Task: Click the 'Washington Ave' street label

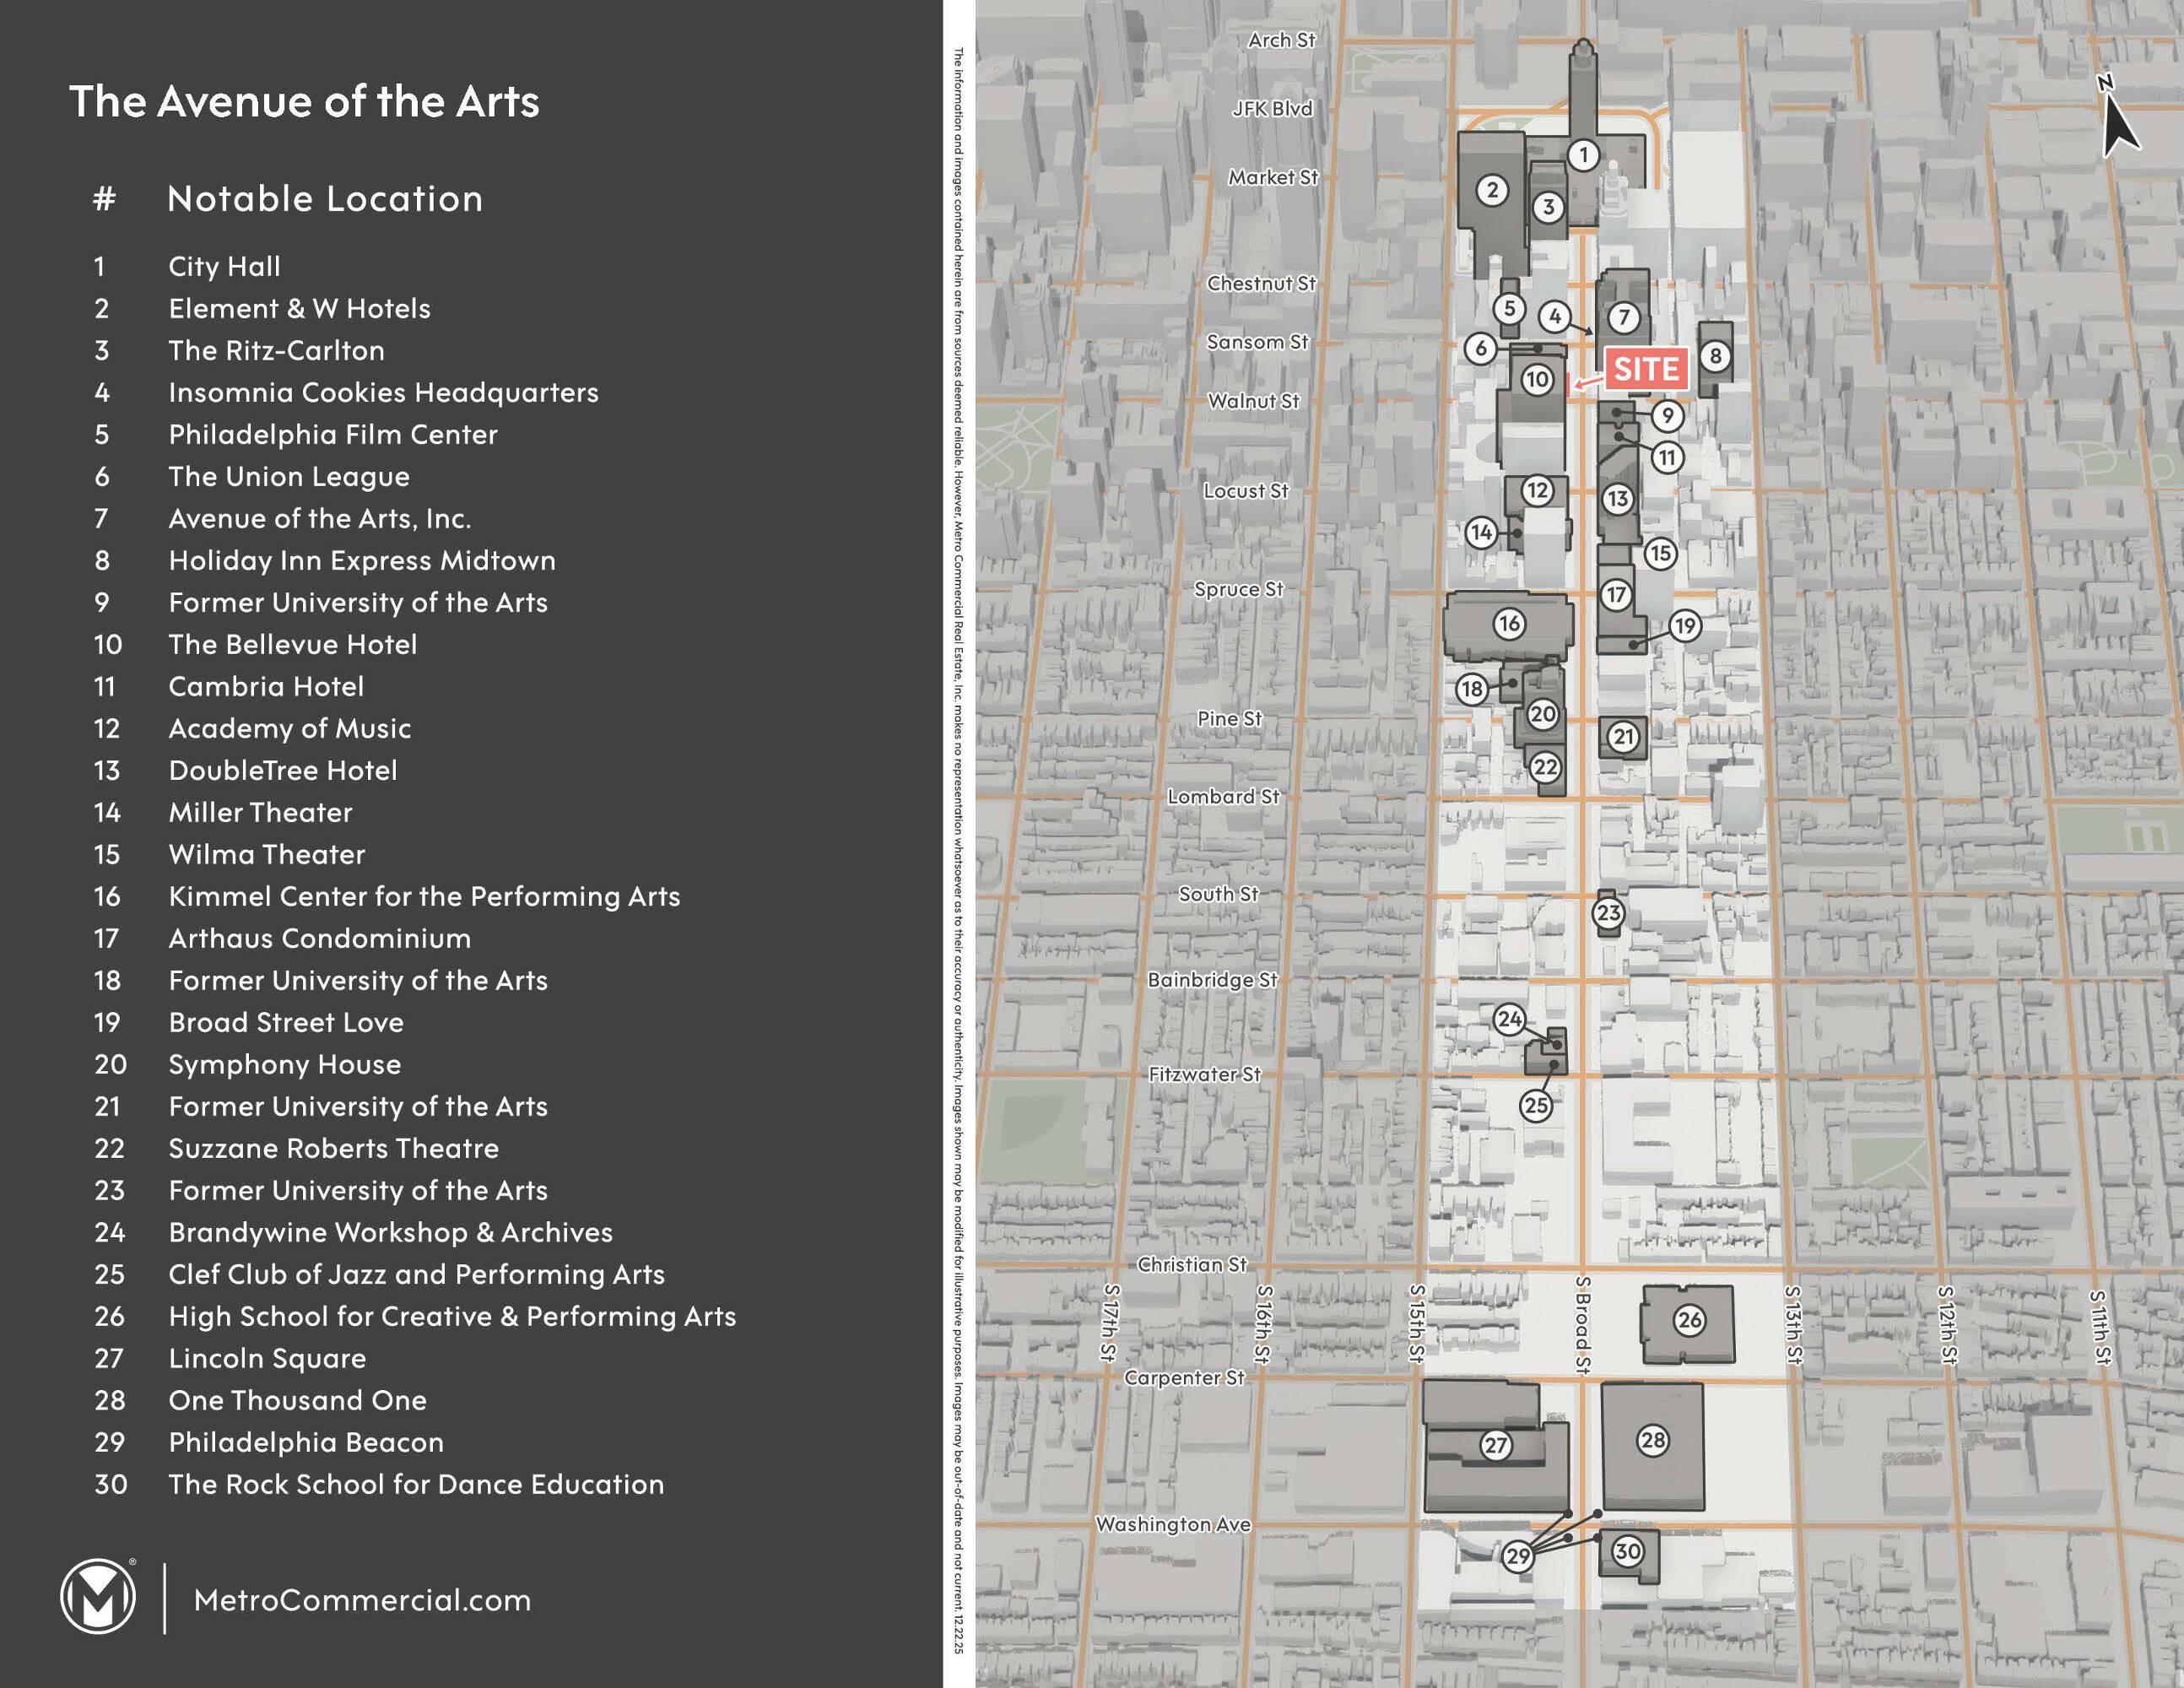Action: tap(1173, 1524)
